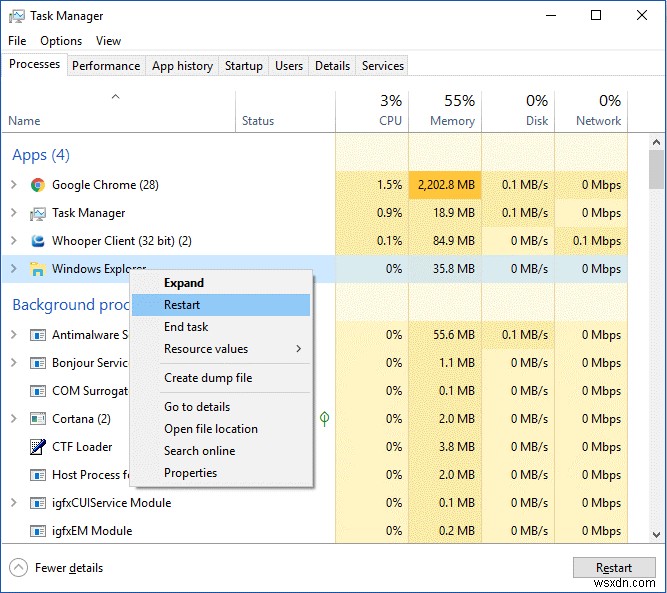The width and height of the screenshot is (667, 593).
Task: Switch to the App history tab
Action: pos(182,66)
